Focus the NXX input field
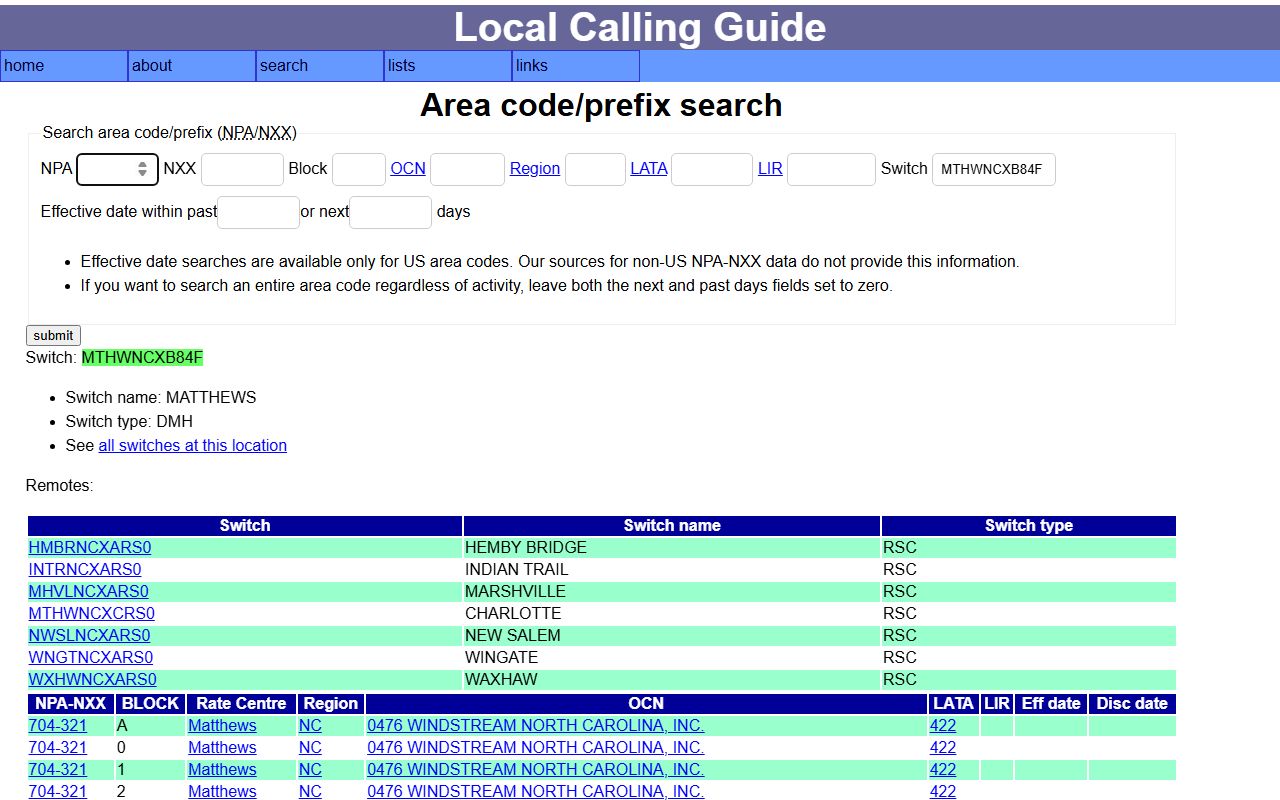The image size is (1280, 800). click(x=242, y=169)
